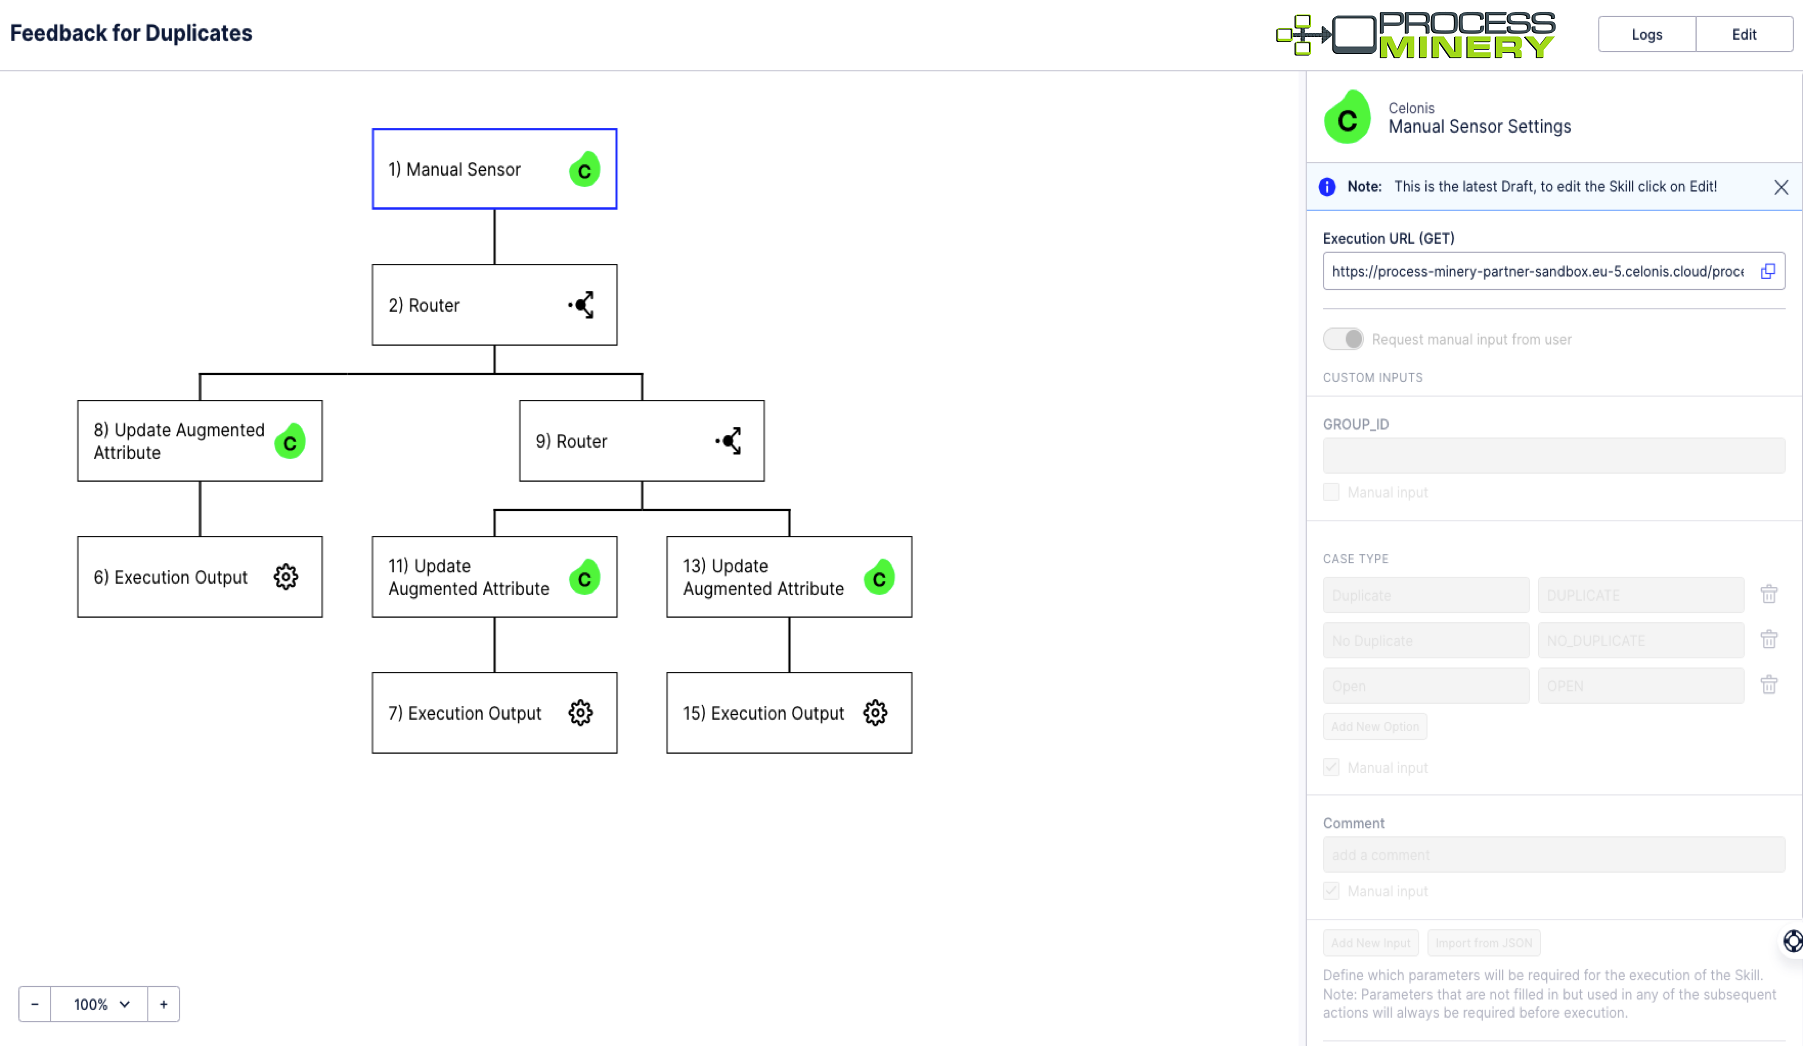Click the gear icon on 15) Execution Output
This screenshot has width=1803, height=1046.
(875, 713)
